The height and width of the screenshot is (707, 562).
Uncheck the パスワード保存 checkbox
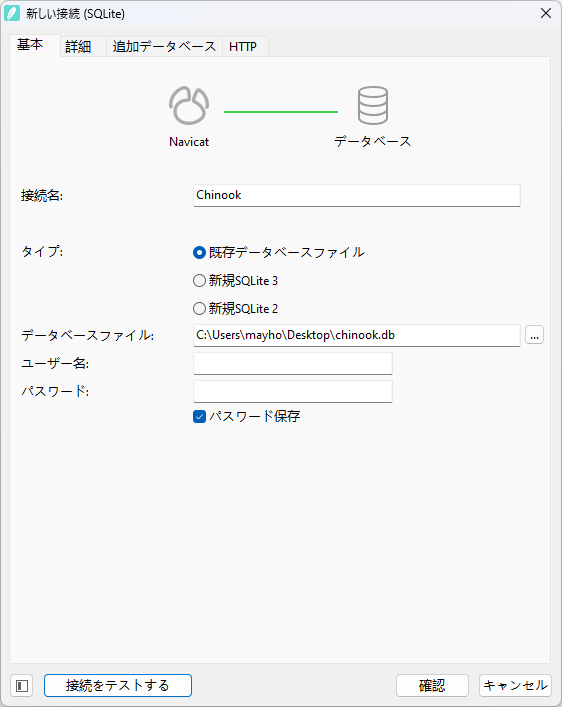(199, 417)
